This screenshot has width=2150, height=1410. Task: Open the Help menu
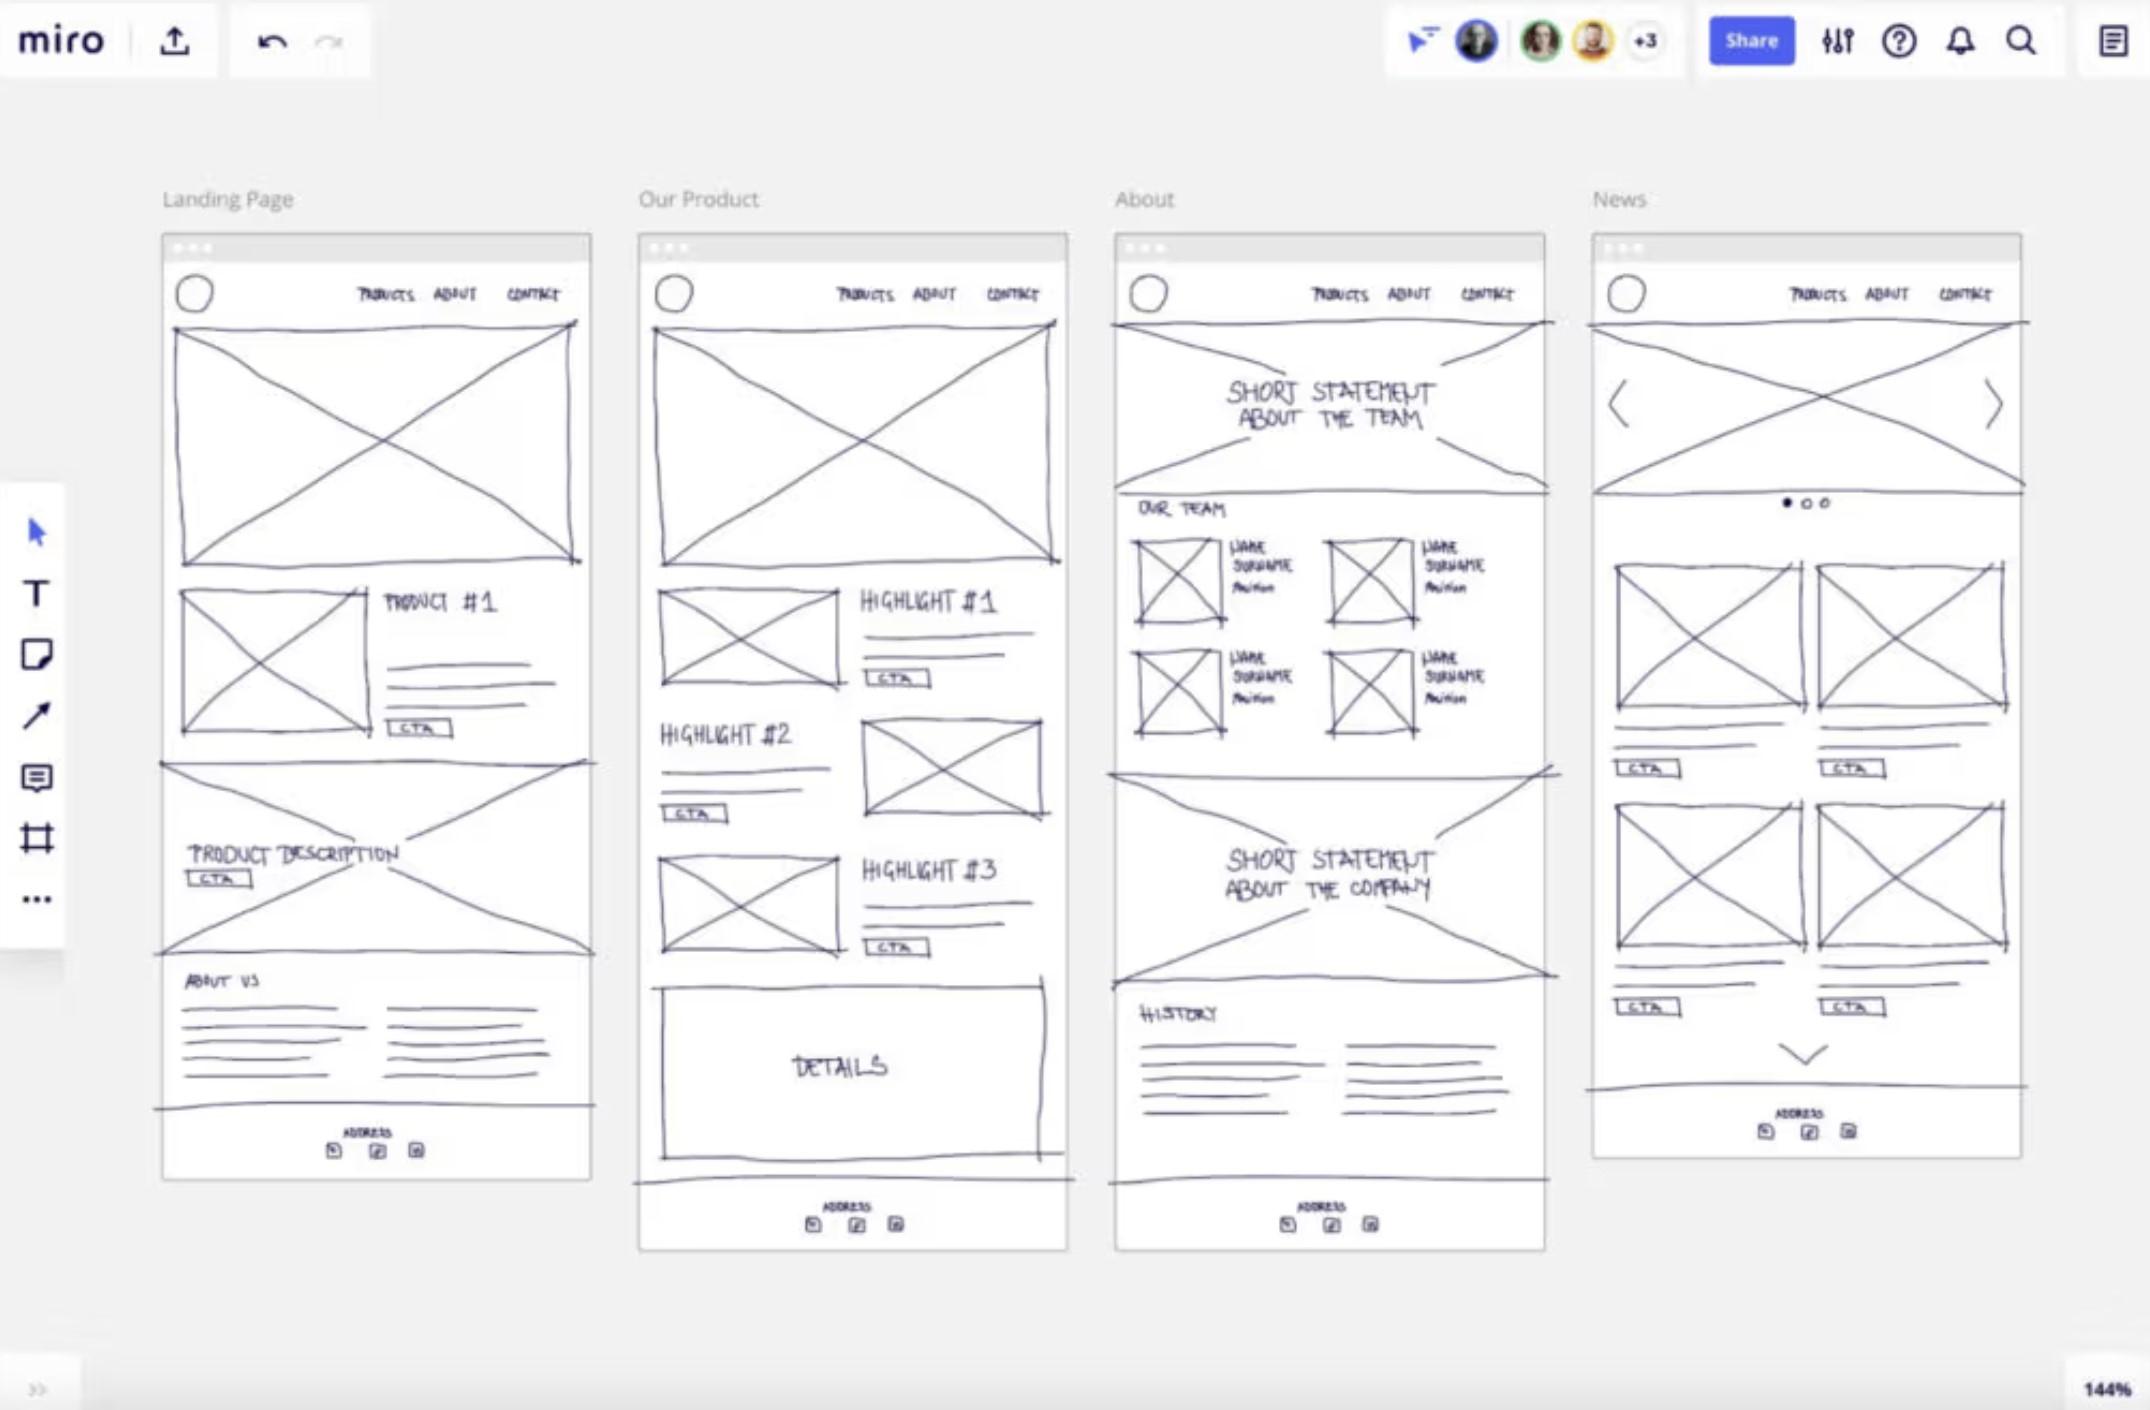1899,41
